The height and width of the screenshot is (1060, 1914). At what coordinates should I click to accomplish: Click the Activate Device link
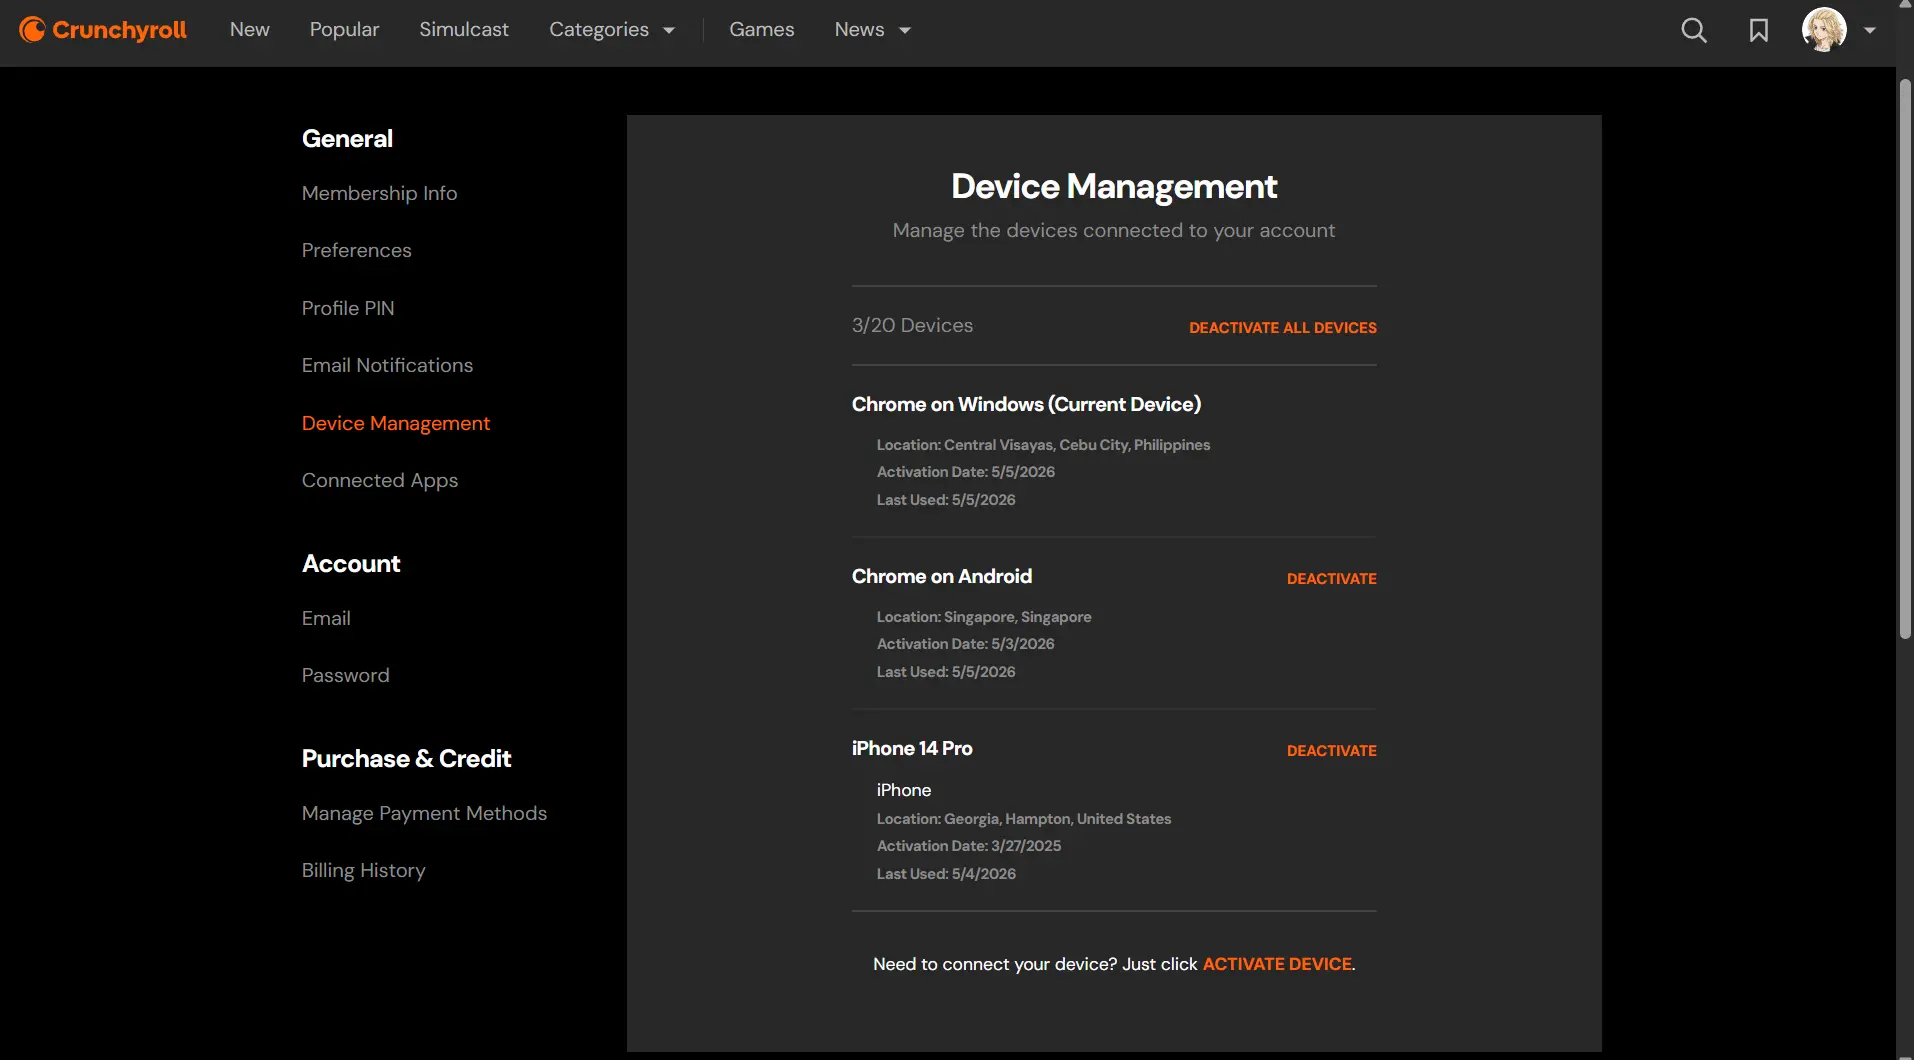tap(1277, 964)
